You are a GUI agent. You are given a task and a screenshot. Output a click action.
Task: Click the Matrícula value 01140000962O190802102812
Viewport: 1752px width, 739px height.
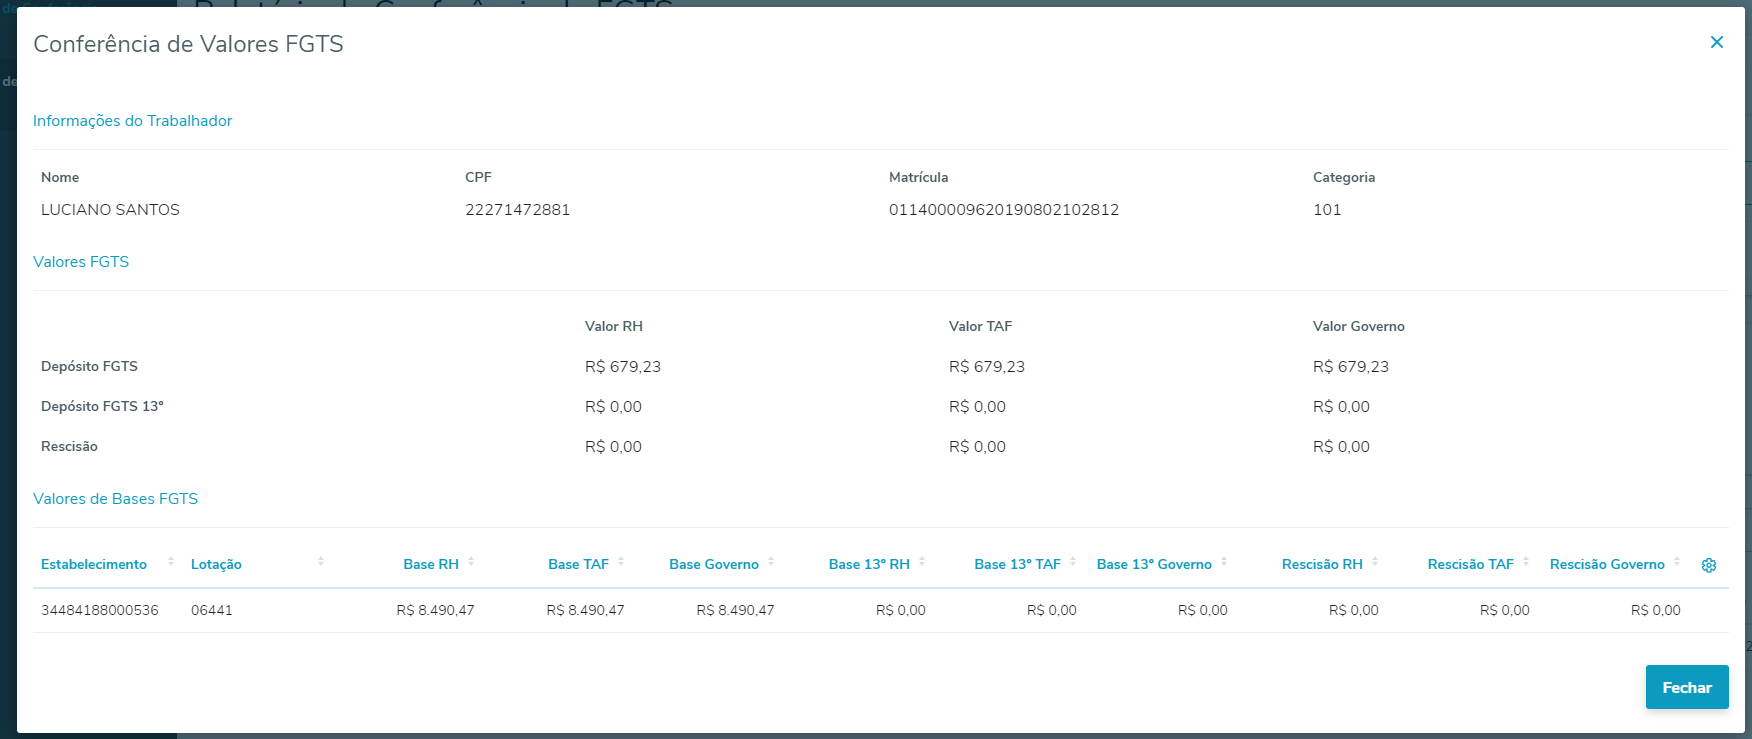1004,209
